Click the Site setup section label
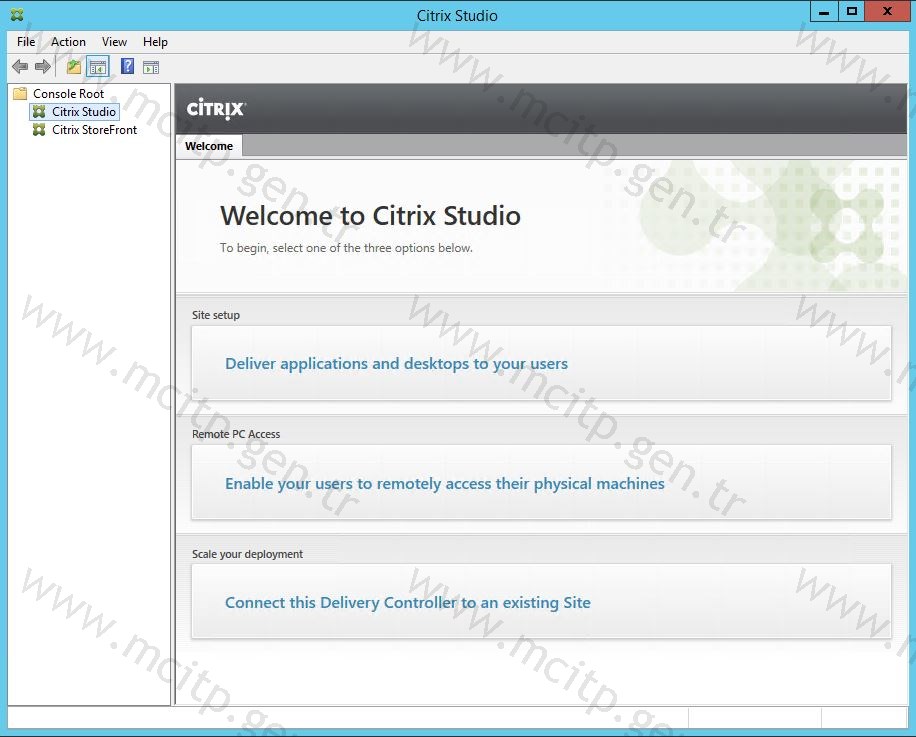Viewport: 916px width, 737px height. 216,315
